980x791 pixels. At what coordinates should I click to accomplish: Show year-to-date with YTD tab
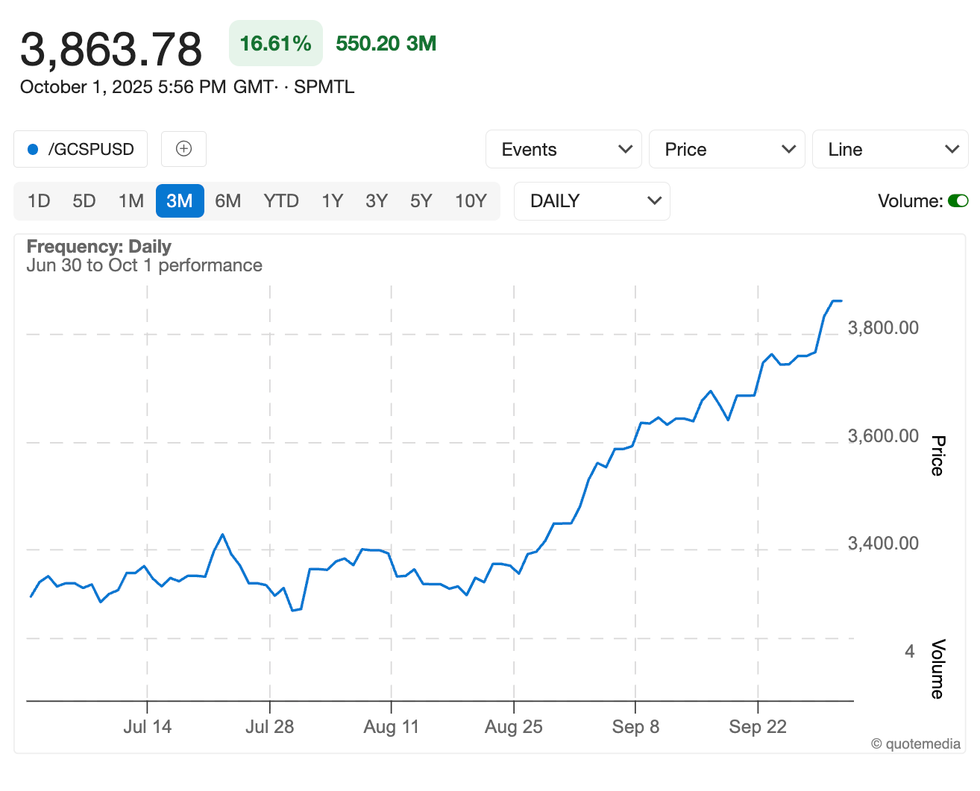281,201
